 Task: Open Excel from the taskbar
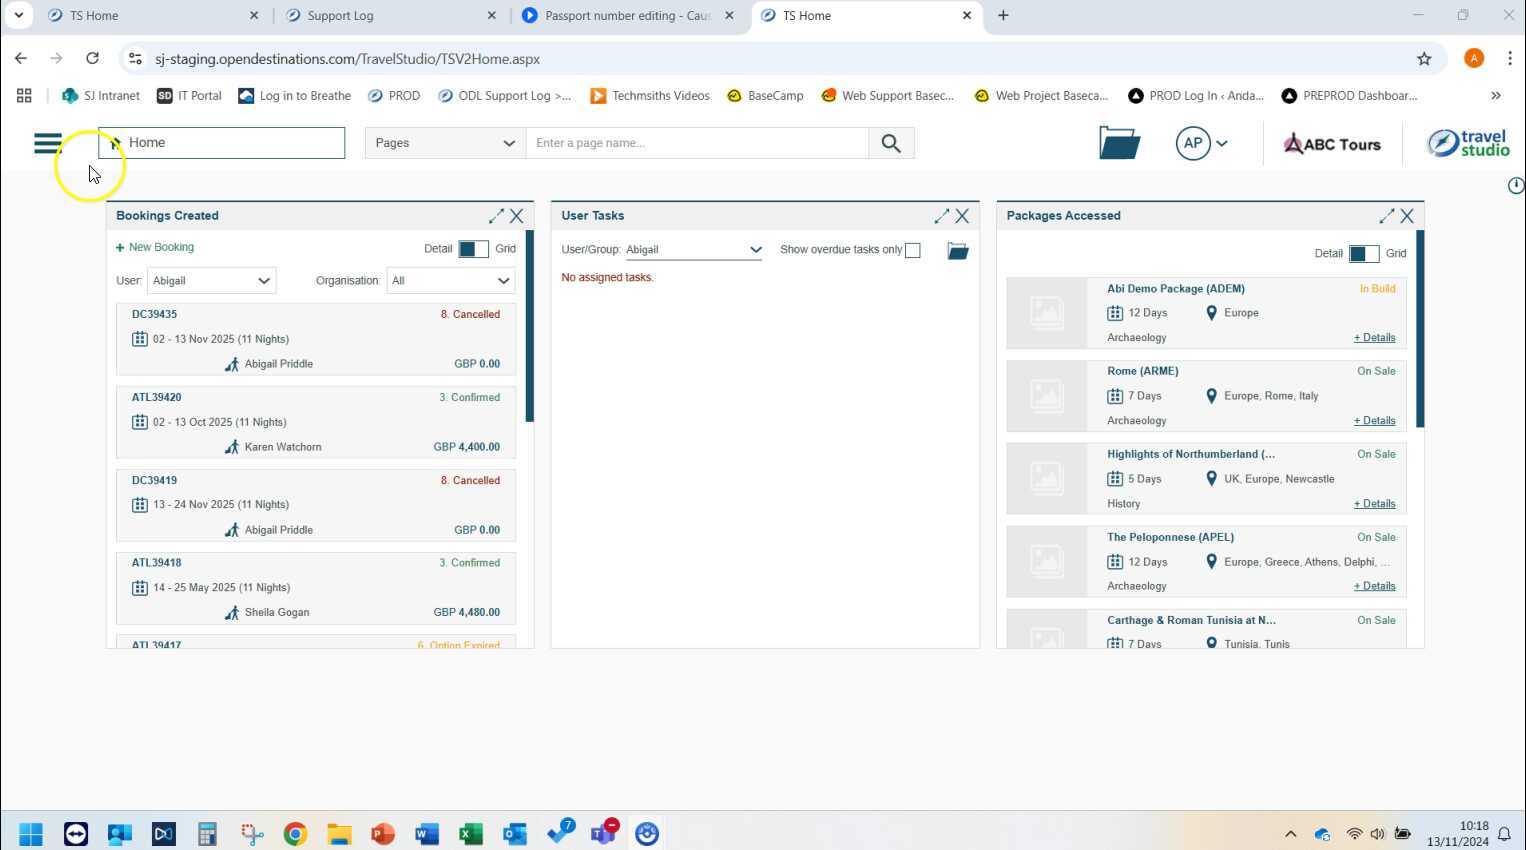click(471, 834)
